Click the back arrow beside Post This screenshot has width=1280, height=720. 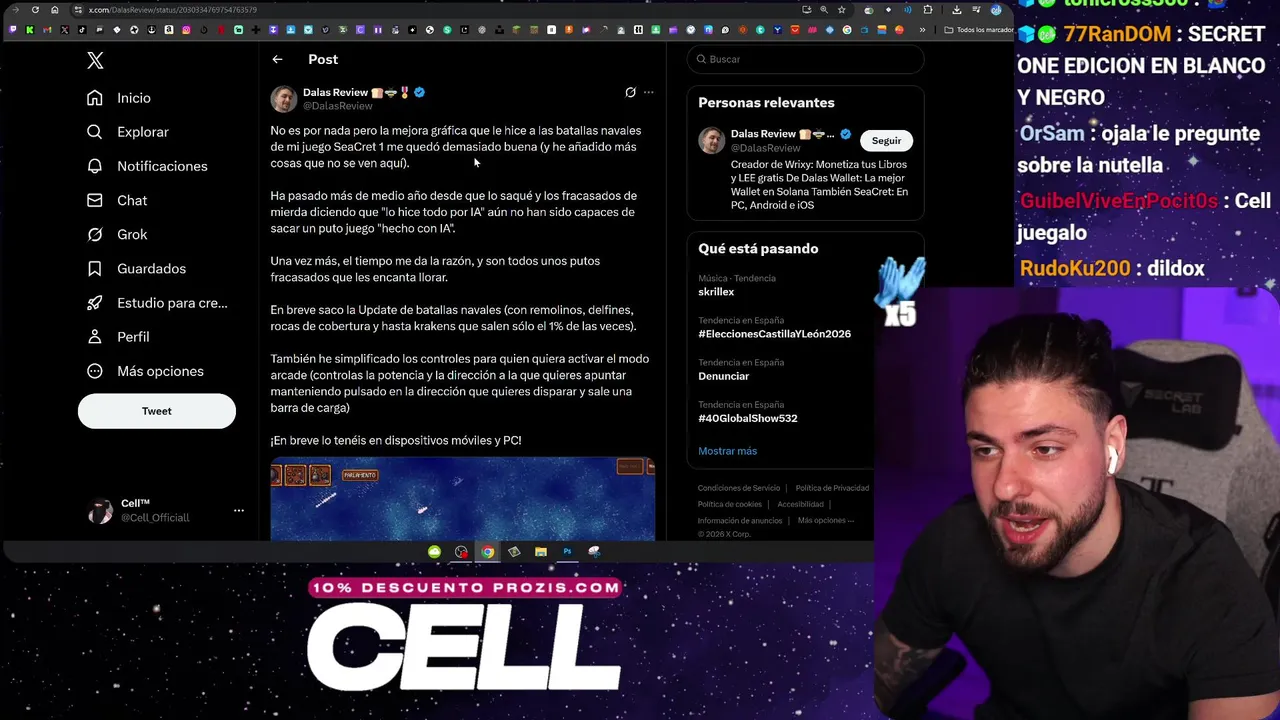[277, 60]
